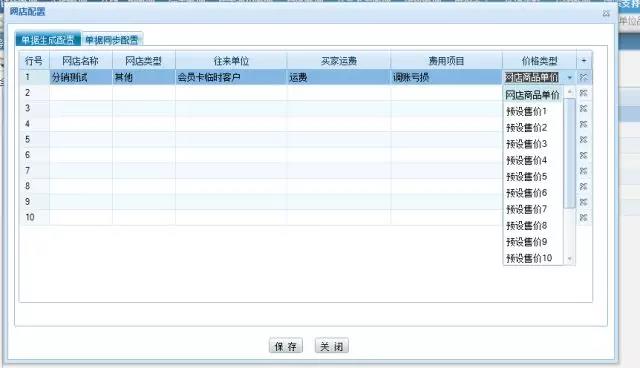The image size is (640, 368).
Task: Open the 单据生成配置 tab
Action: [48, 40]
